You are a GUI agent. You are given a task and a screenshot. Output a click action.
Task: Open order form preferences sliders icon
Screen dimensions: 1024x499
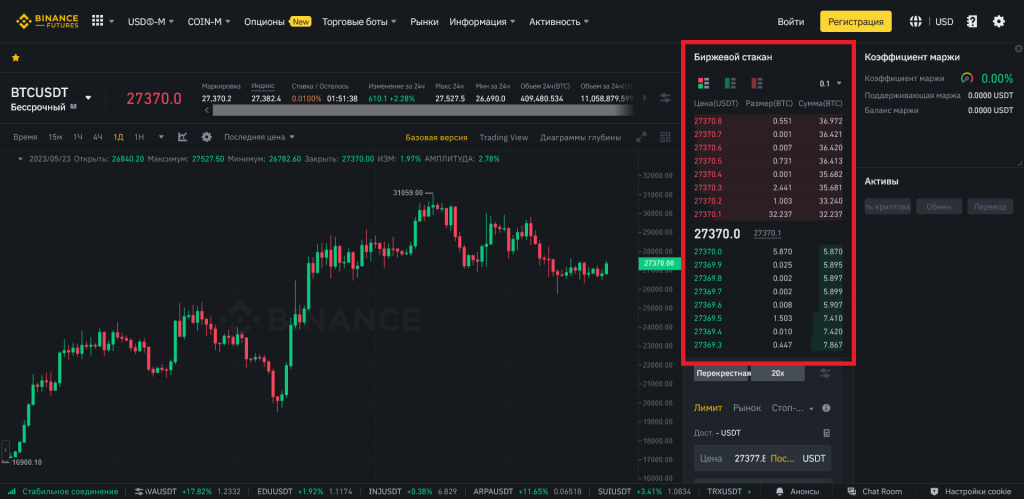click(825, 373)
